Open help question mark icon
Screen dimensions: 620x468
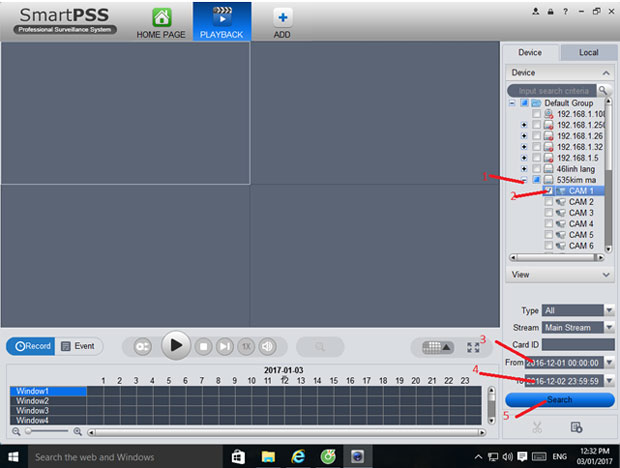click(x=565, y=11)
